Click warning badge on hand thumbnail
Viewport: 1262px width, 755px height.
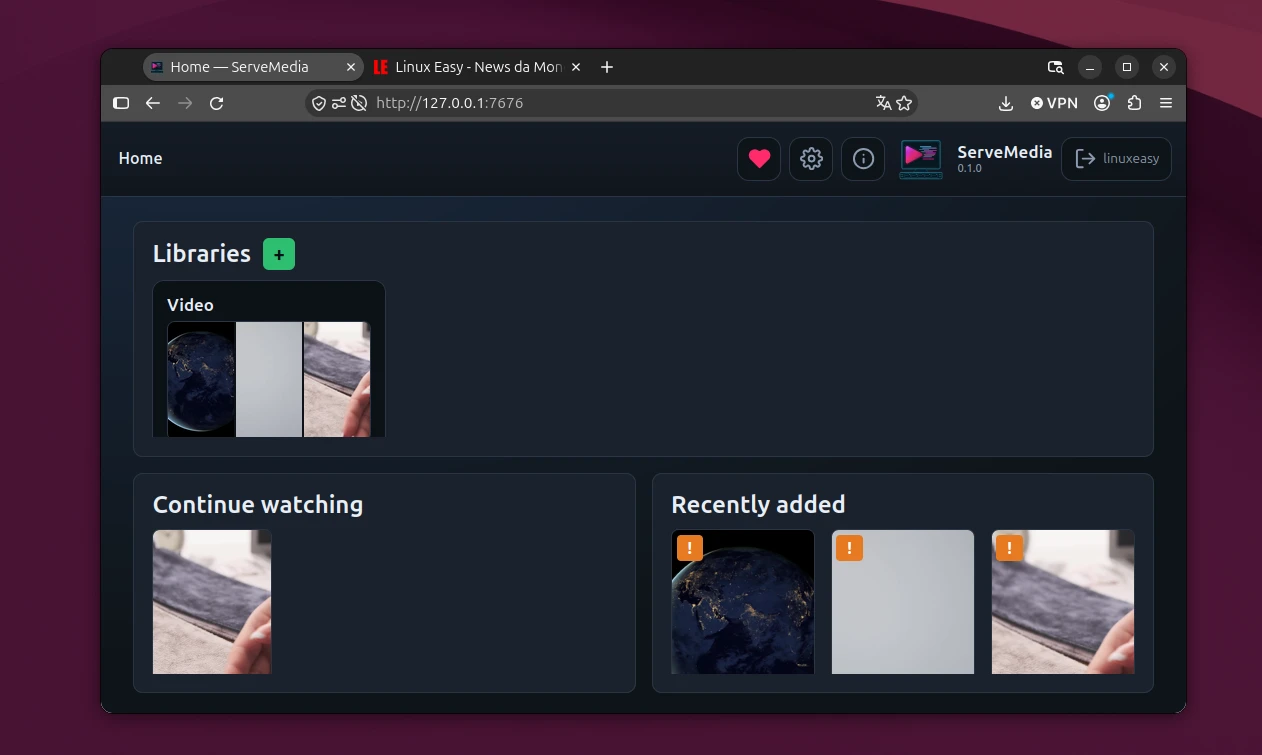coord(1009,548)
